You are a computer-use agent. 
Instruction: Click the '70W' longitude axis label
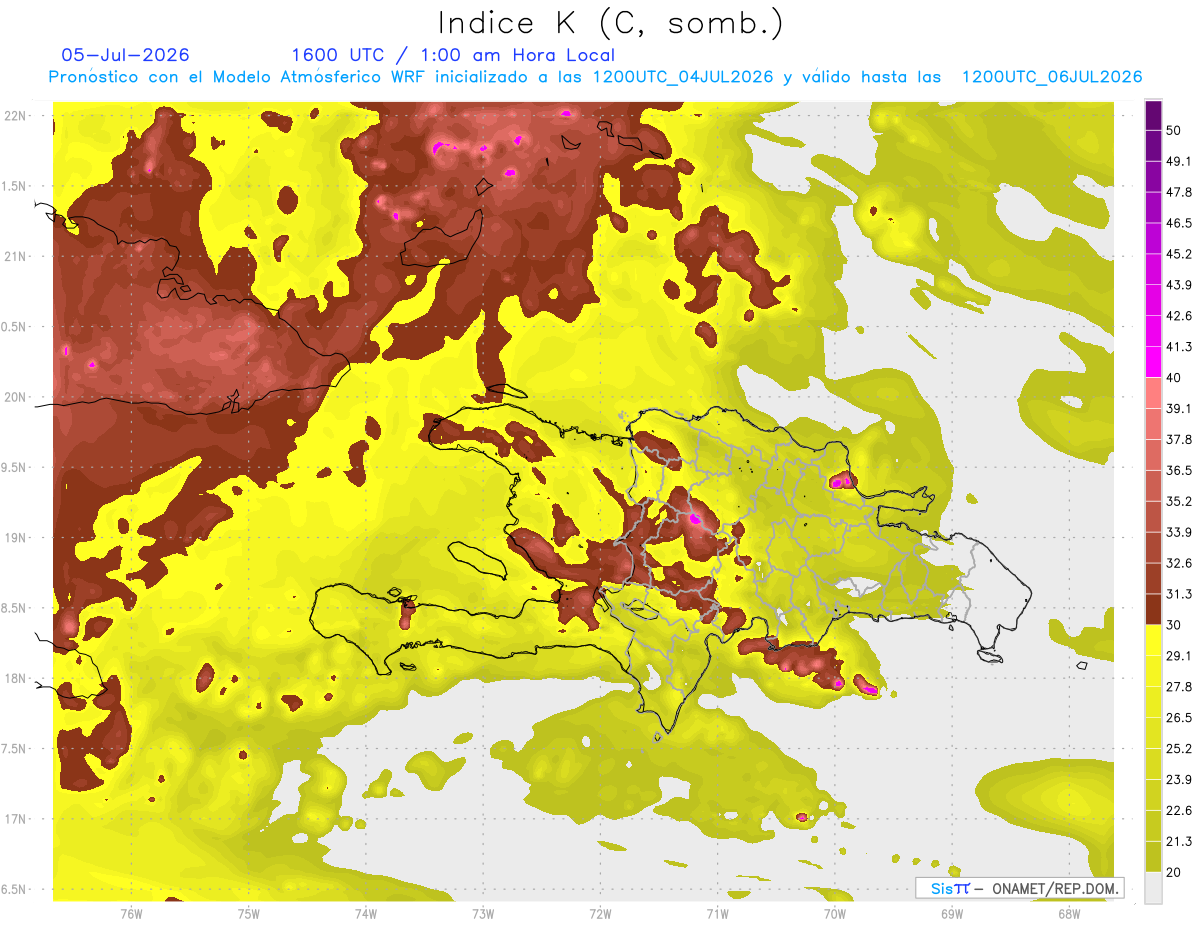[x=835, y=914]
